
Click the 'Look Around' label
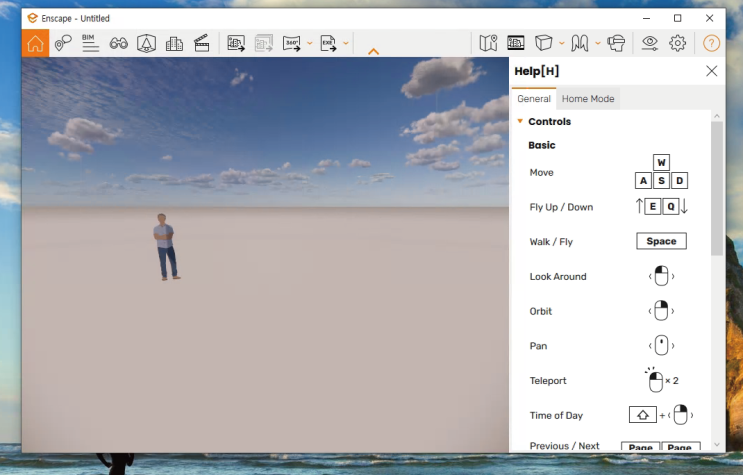[x=558, y=276]
